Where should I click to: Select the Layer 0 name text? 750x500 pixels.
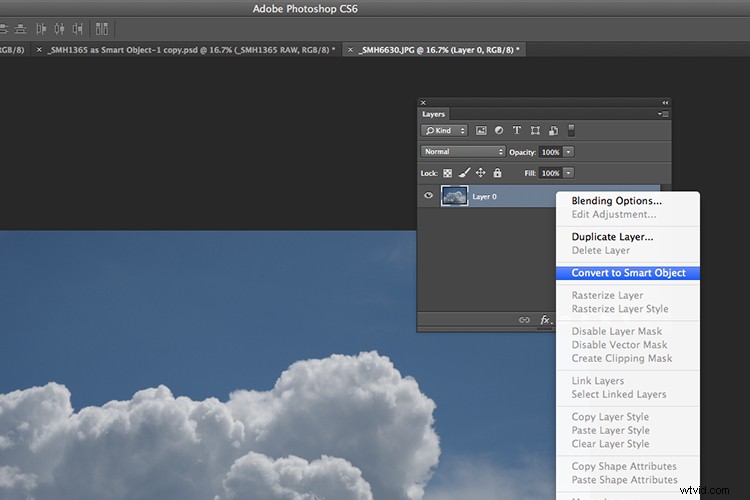point(484,197)
